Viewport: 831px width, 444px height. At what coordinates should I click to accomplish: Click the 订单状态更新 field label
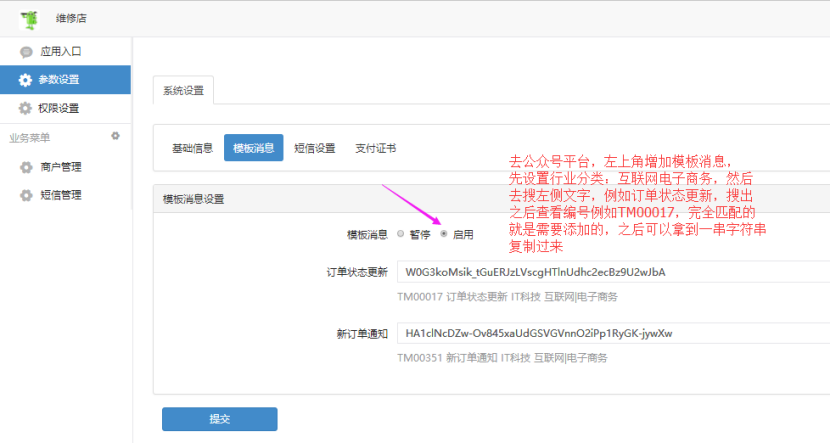click(x=357, y=272)
